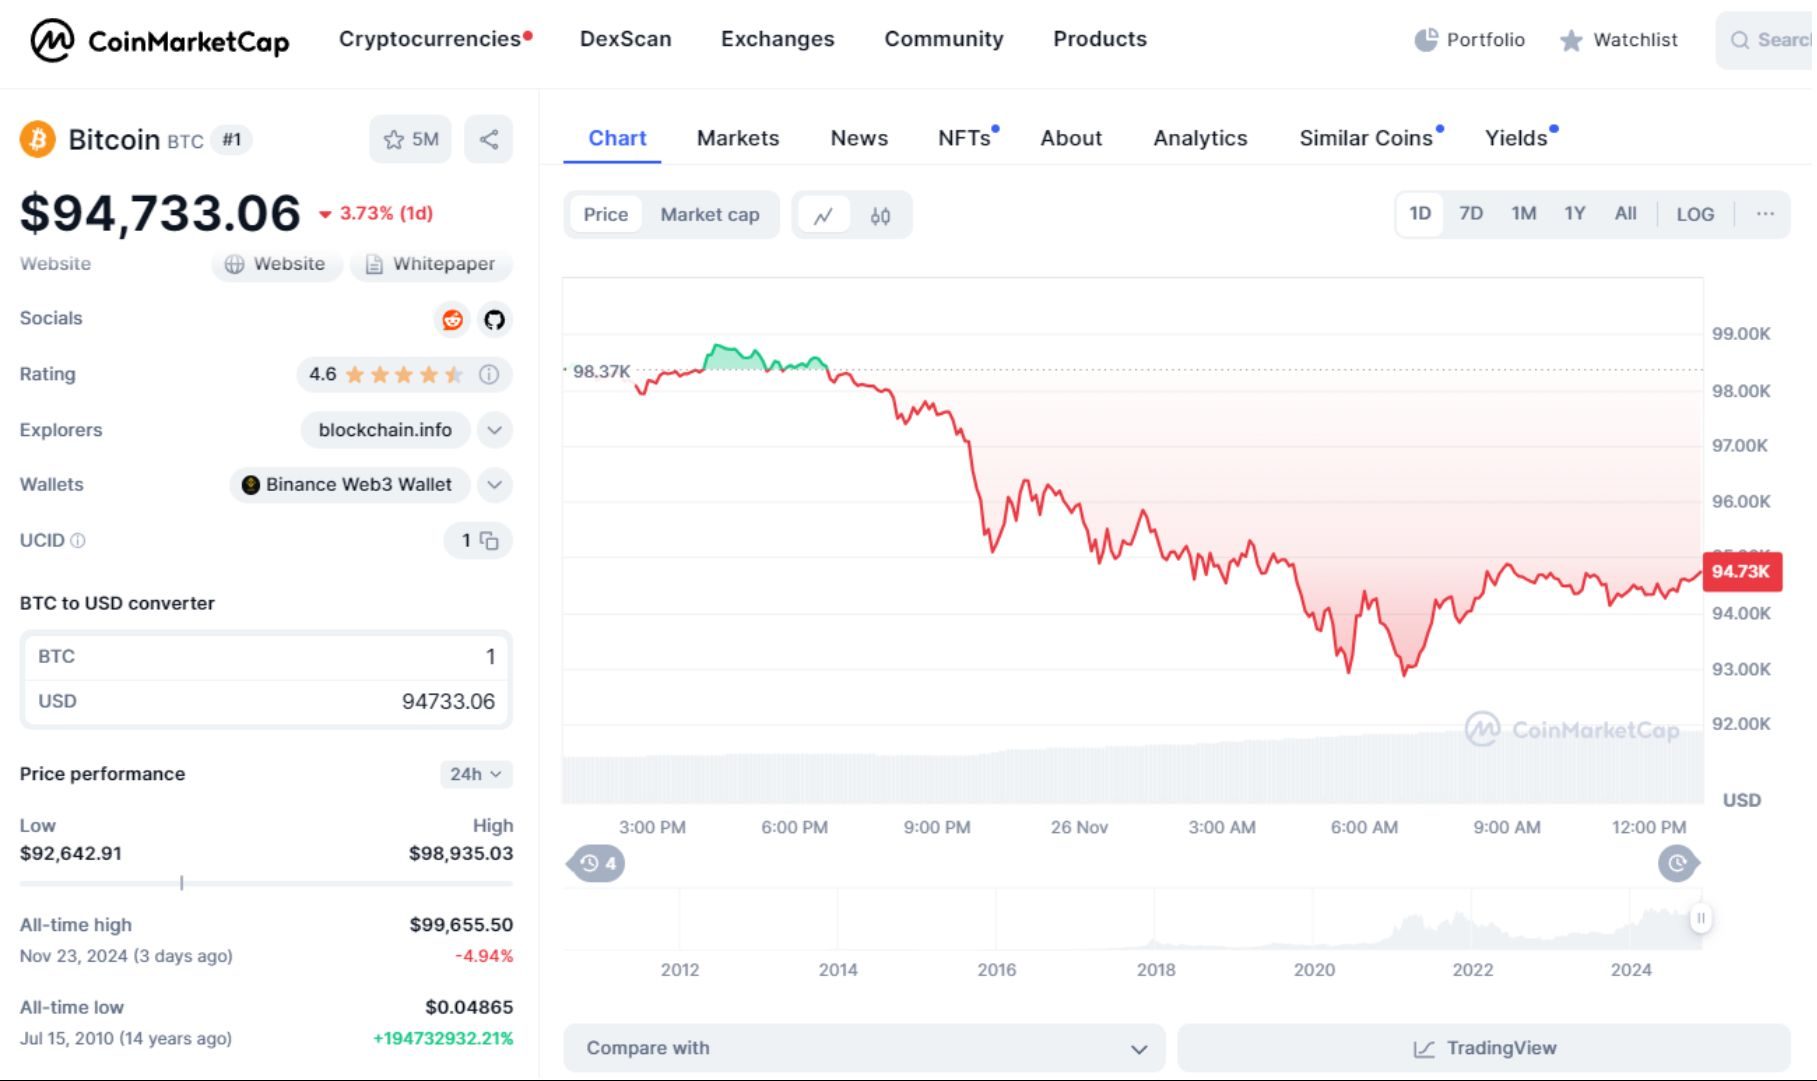Switch the chart to Market cap view
The height and width of the screenshot is (1081, 1817).
pos(710,214)
